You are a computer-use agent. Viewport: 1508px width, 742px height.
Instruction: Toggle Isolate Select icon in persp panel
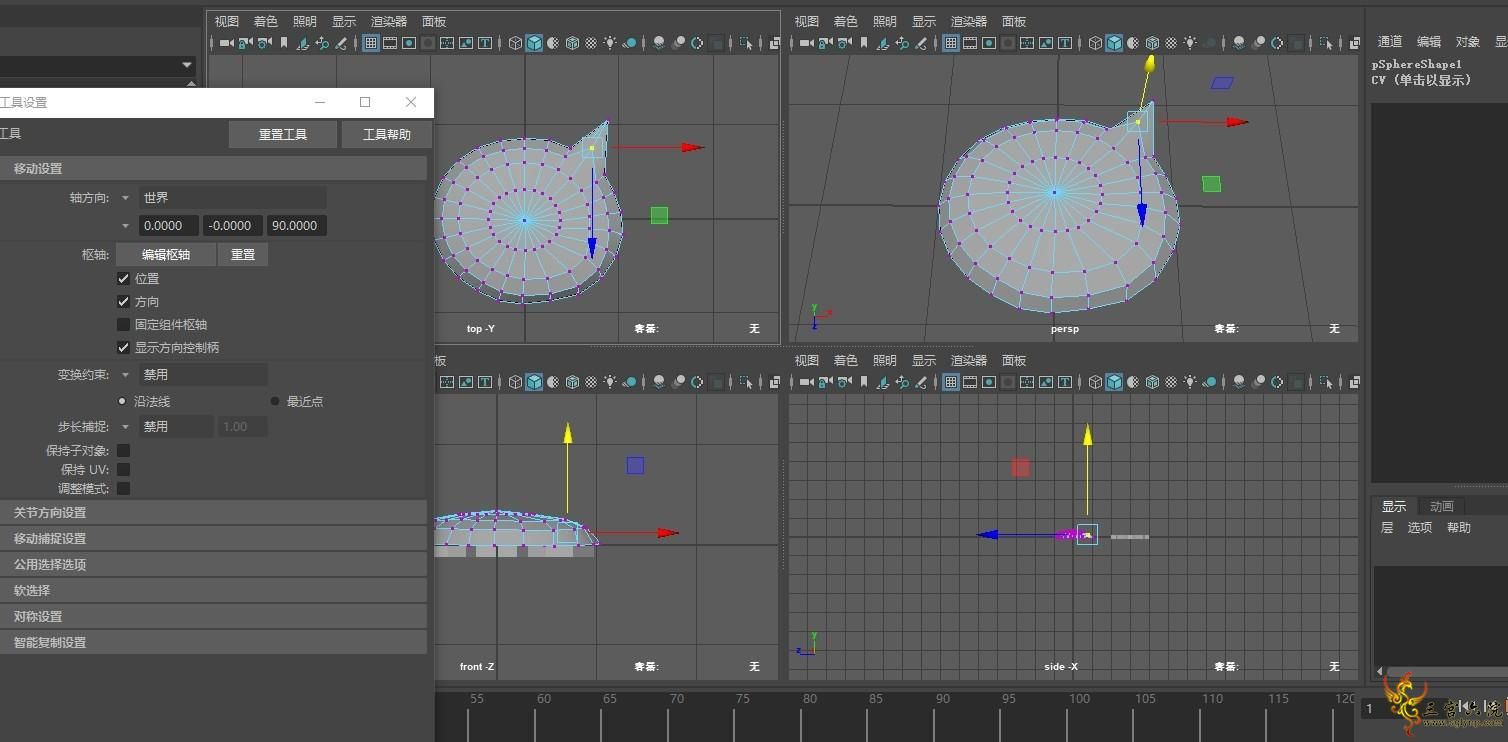[x=1325, y=43]
